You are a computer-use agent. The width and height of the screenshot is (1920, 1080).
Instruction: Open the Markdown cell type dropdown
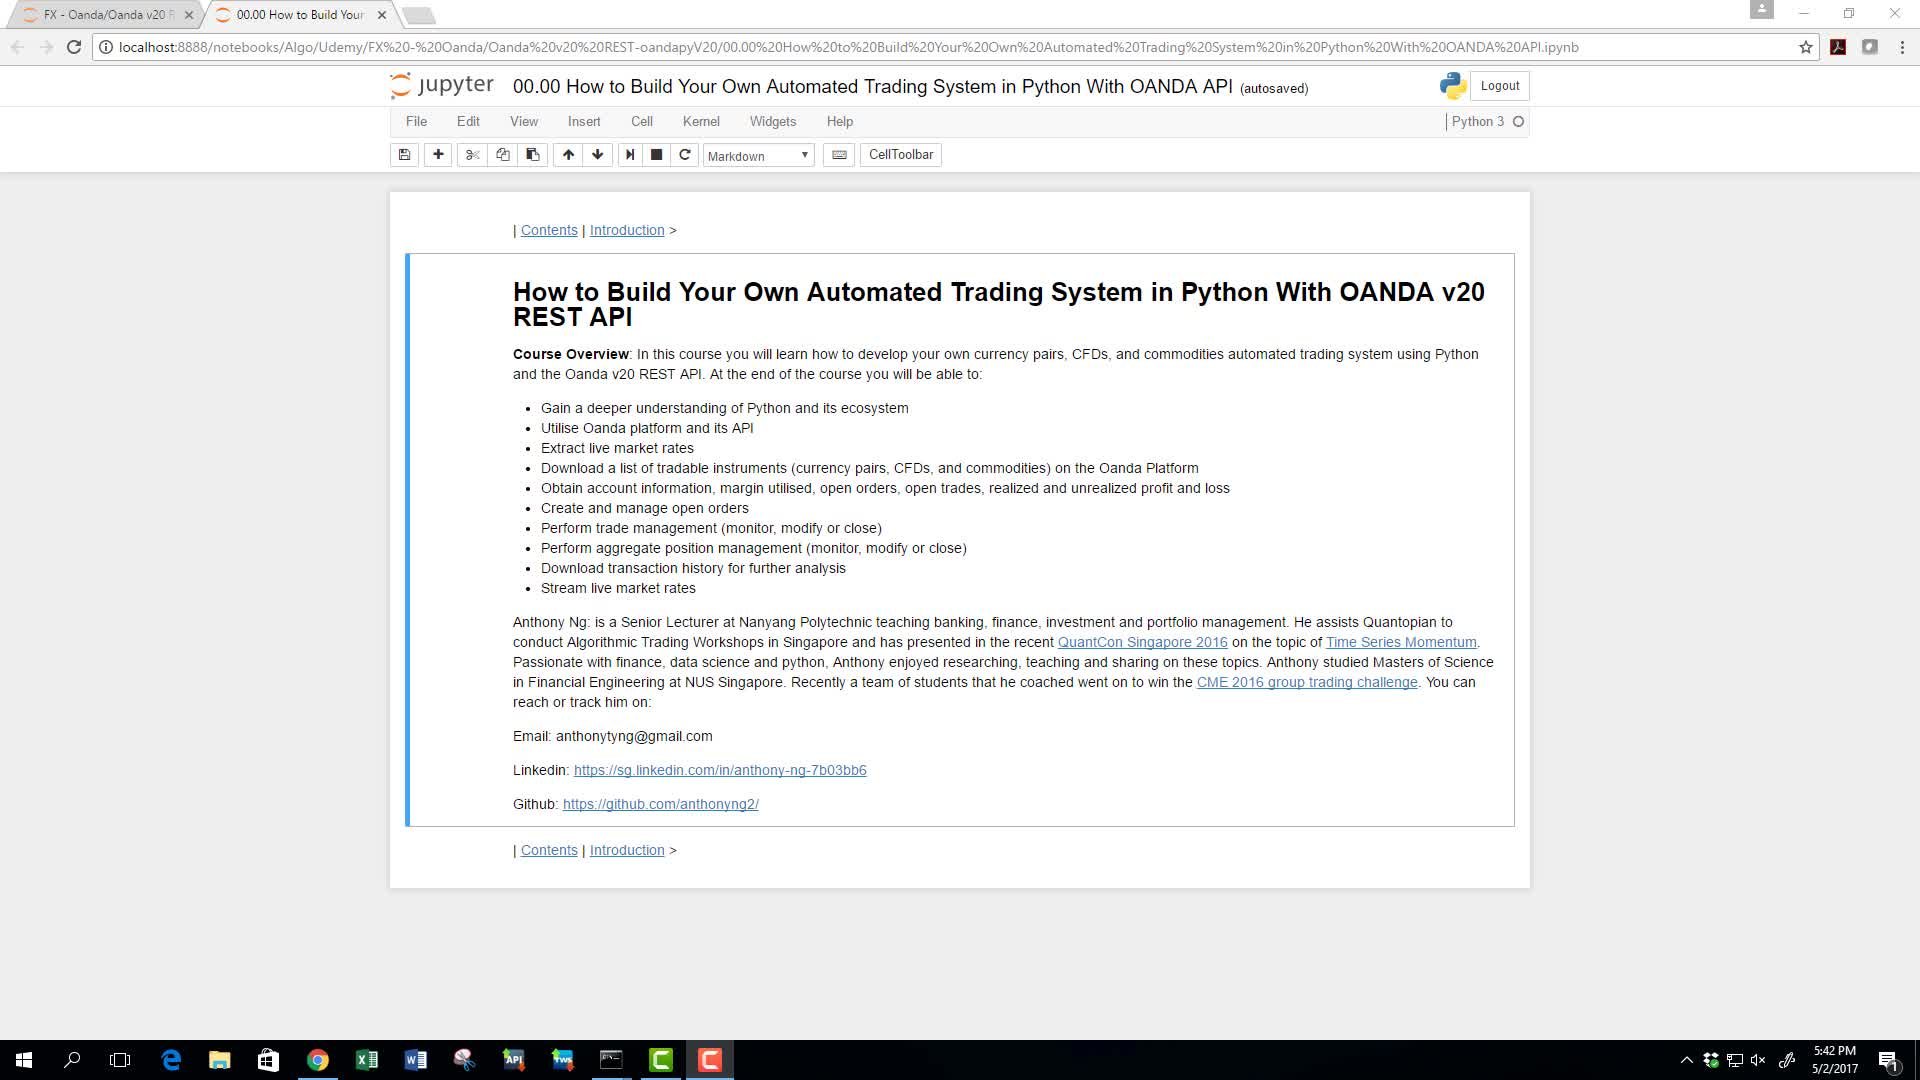pyautogui.click(x=758, y=156)
